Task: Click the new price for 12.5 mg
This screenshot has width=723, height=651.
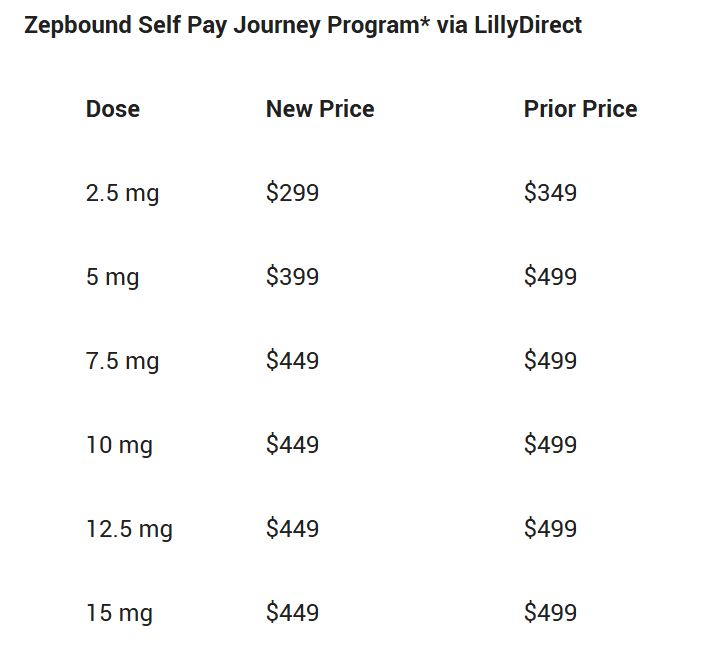Action: click(x=292, y=529)
